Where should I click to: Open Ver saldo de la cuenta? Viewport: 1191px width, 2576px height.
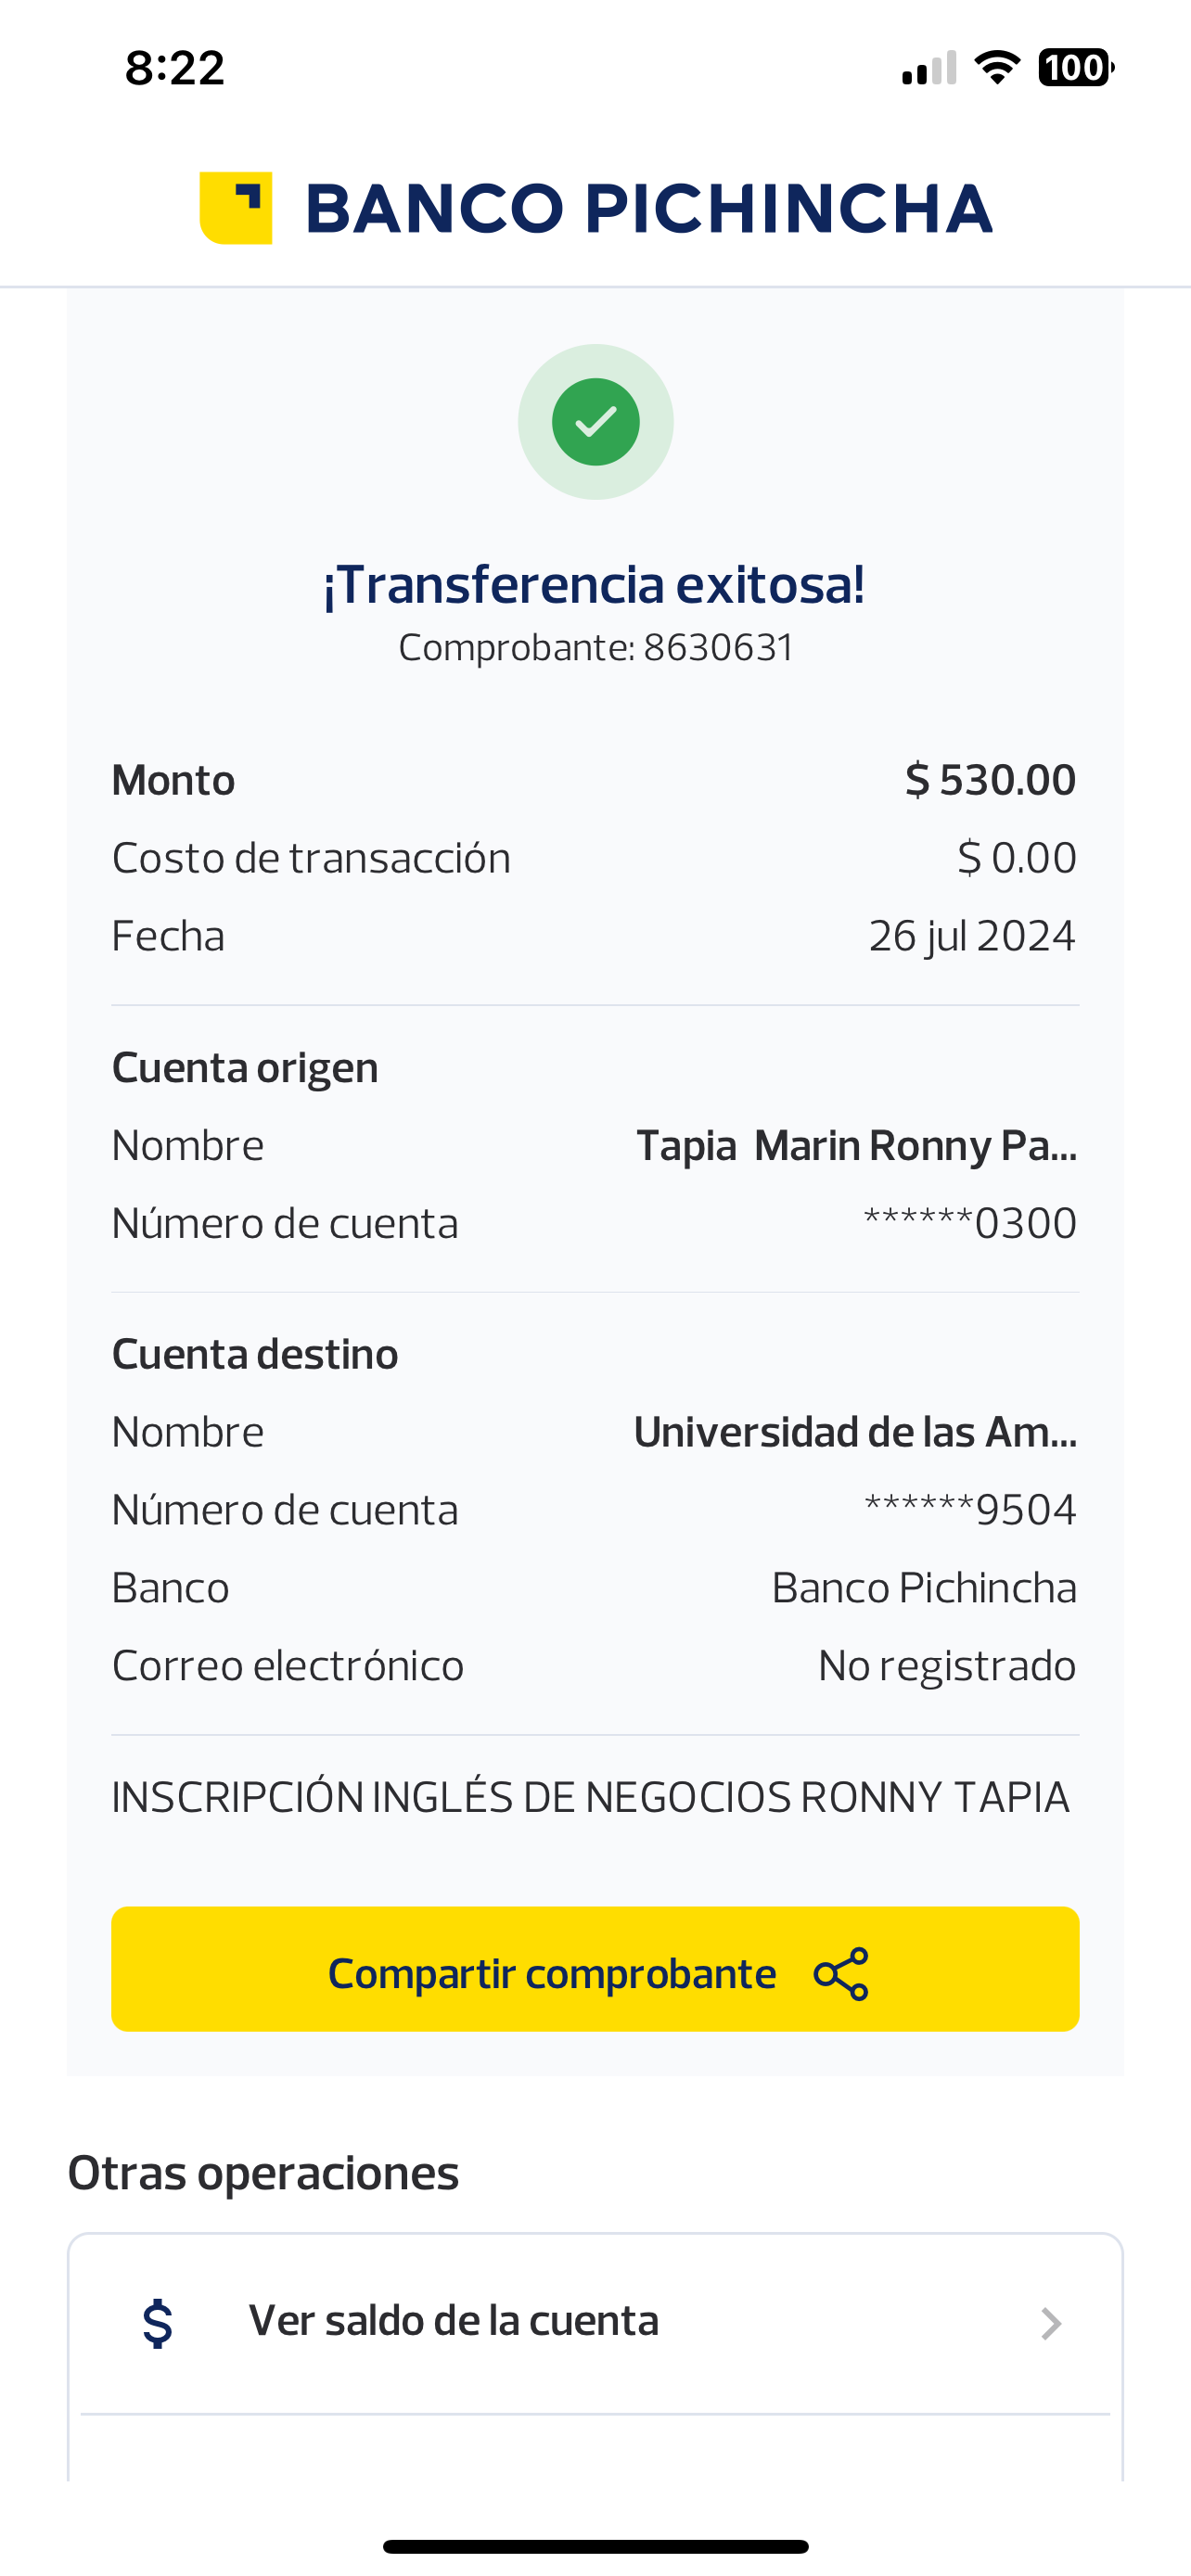click(x=454, y=2322)
